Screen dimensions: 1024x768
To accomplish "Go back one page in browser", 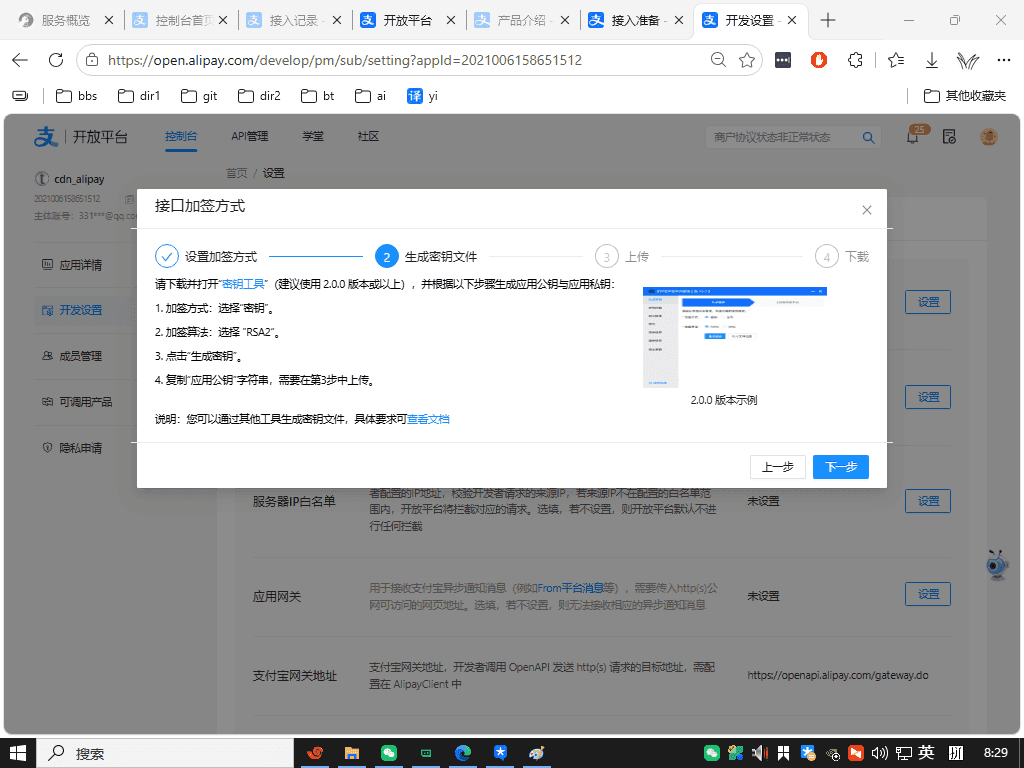I will (x=20, y=60).
